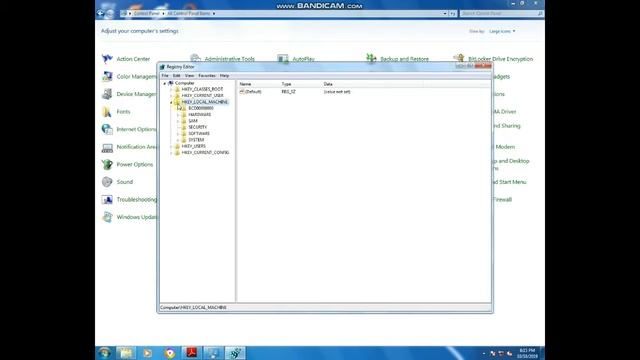Click the taskbar clock and date

(527, 353)
